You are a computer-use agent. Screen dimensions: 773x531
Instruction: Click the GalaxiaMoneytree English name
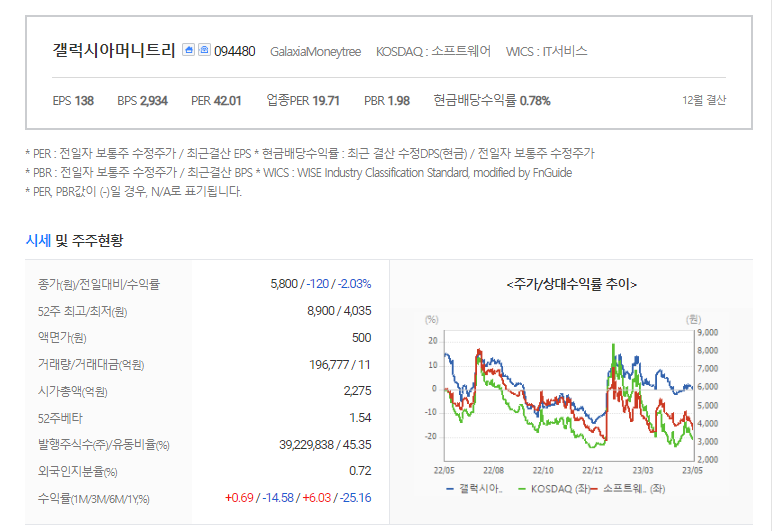(x=316, y=52)
